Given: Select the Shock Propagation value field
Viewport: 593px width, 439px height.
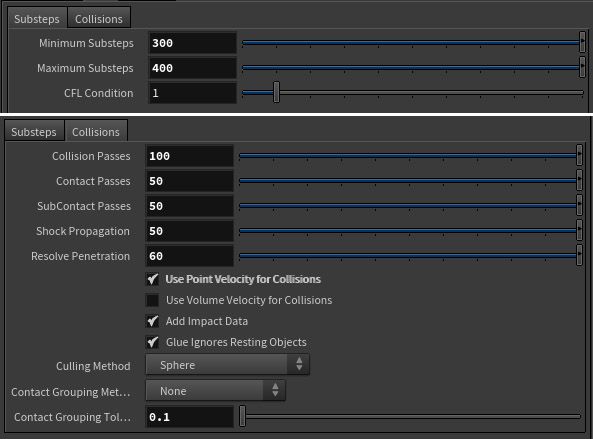Looking at the screenshot, I should tap(189, 231).
